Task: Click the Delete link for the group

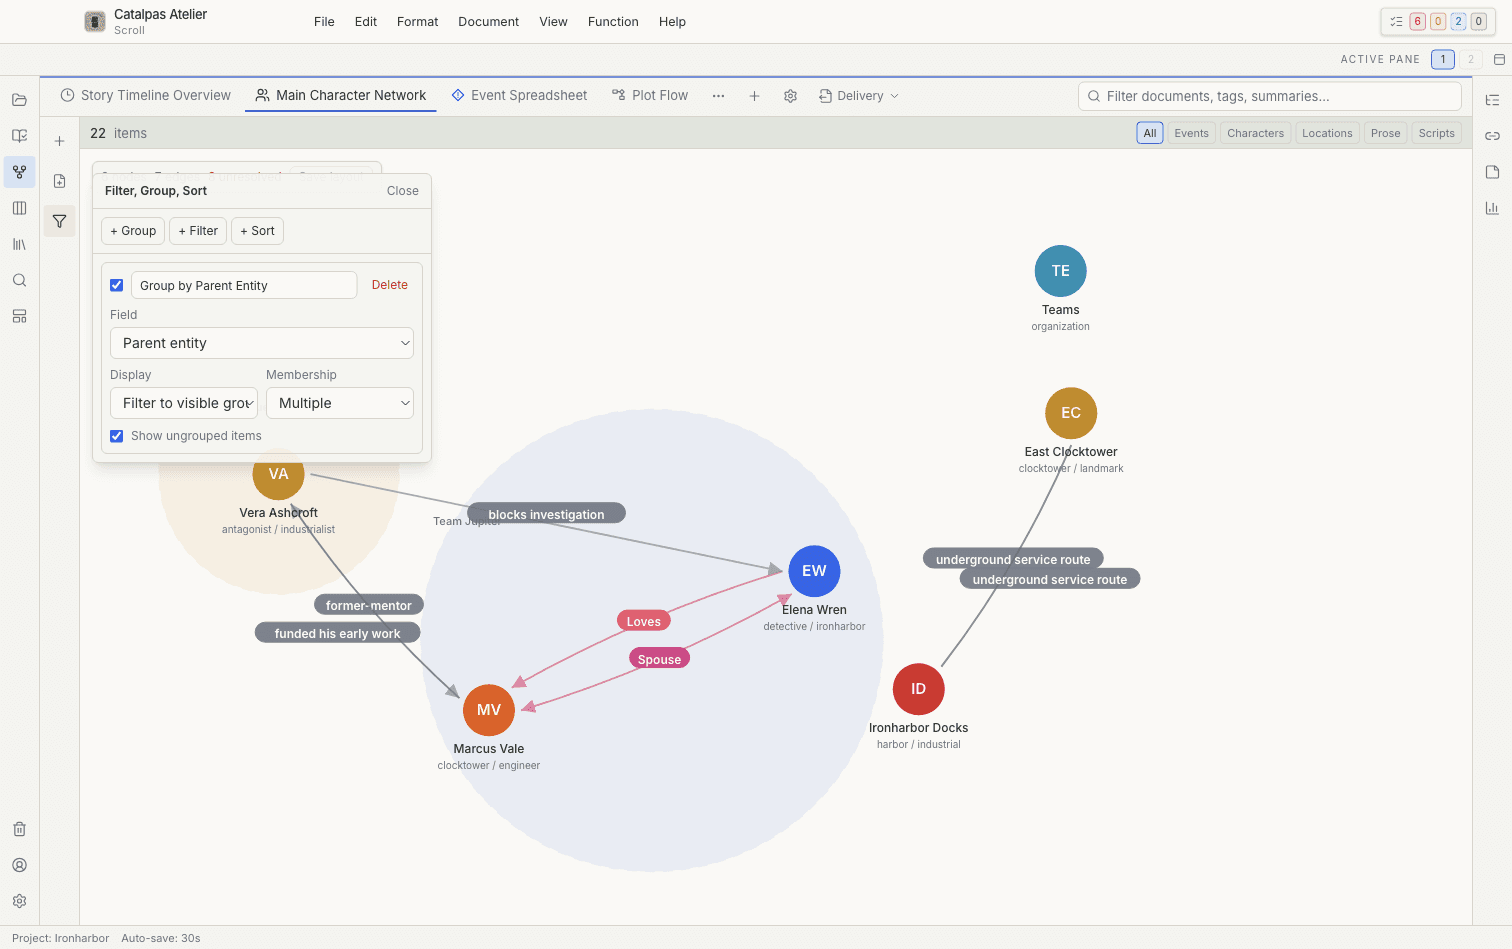Action: point(390,285)
